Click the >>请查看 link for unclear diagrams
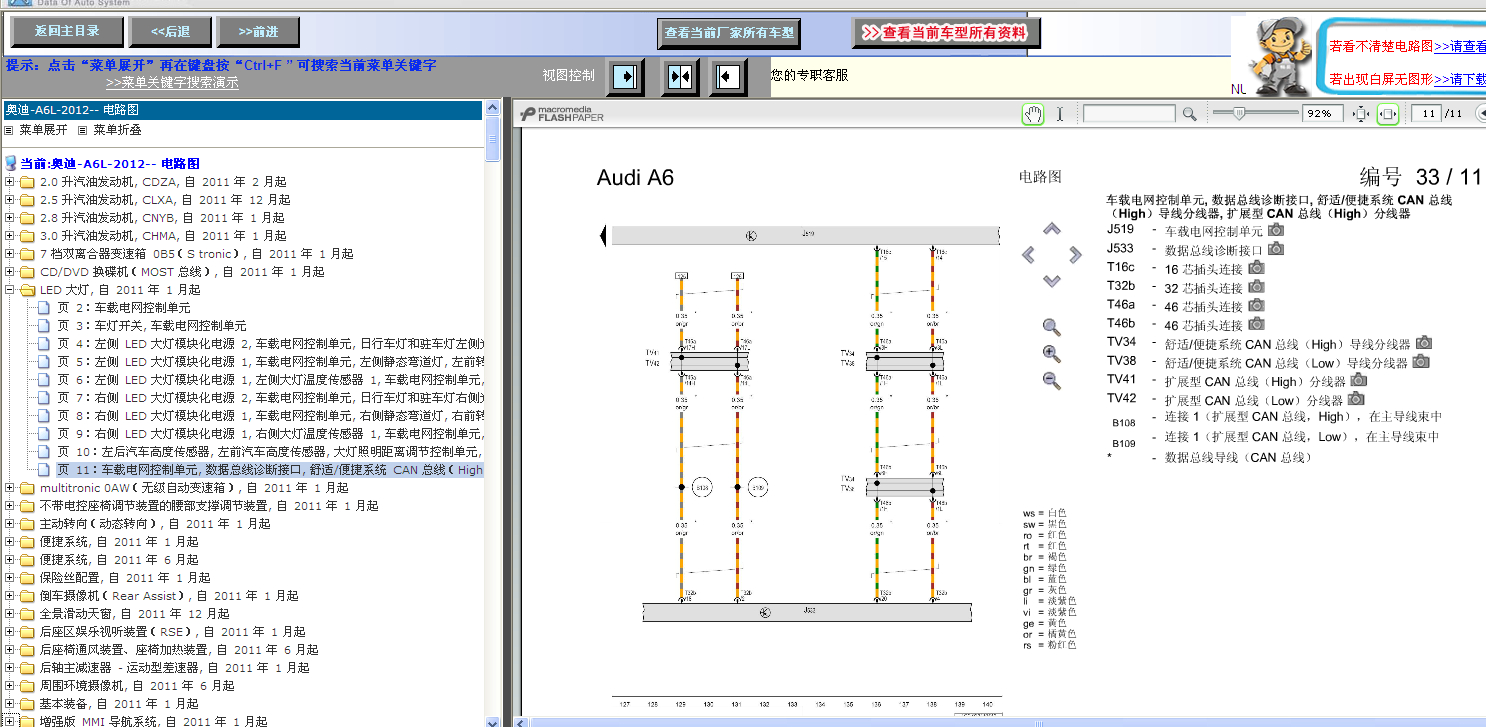This screenshot has width=1486, height=727. tap(1460, 46)
